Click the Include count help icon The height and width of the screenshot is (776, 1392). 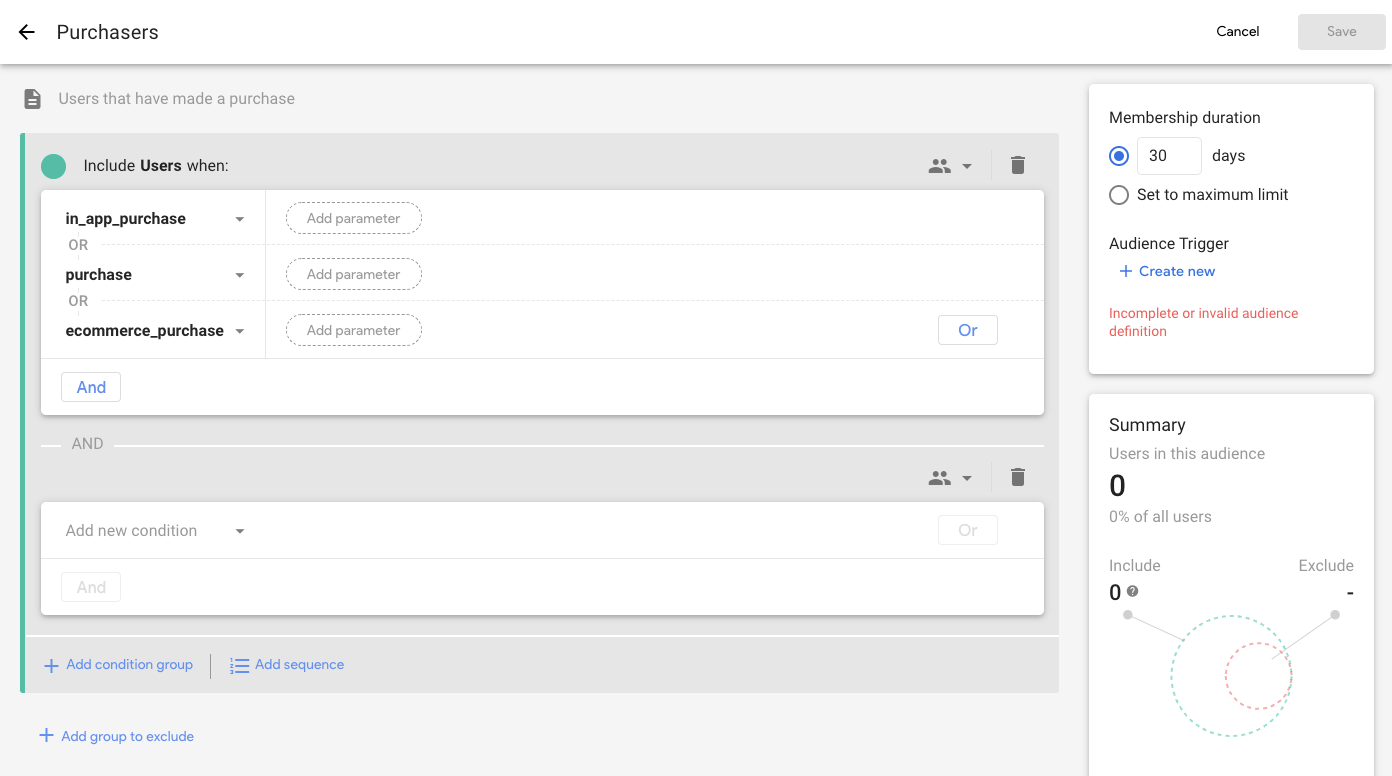(x=1133, y=591)
